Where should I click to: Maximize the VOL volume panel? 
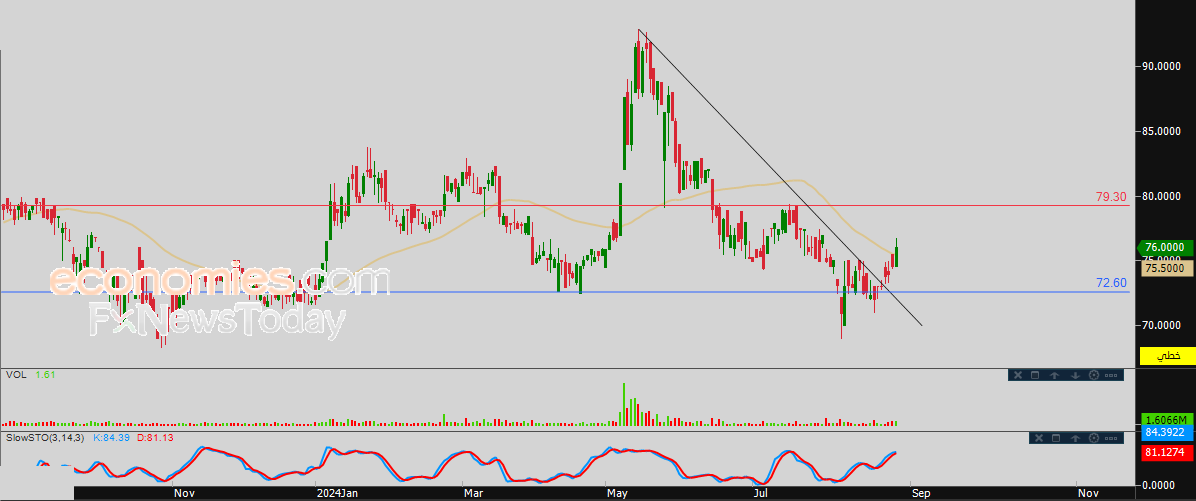click(1035, 375)
